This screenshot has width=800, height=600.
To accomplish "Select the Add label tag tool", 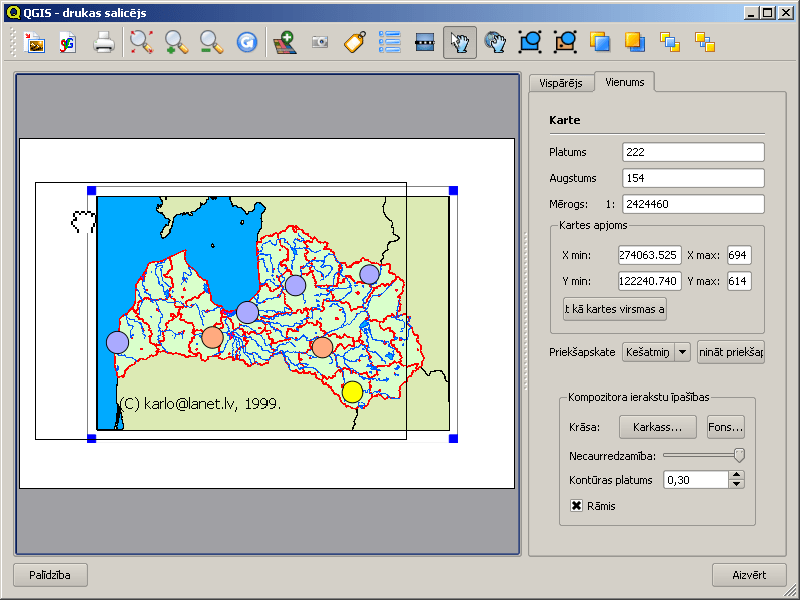I will (355, 43).
